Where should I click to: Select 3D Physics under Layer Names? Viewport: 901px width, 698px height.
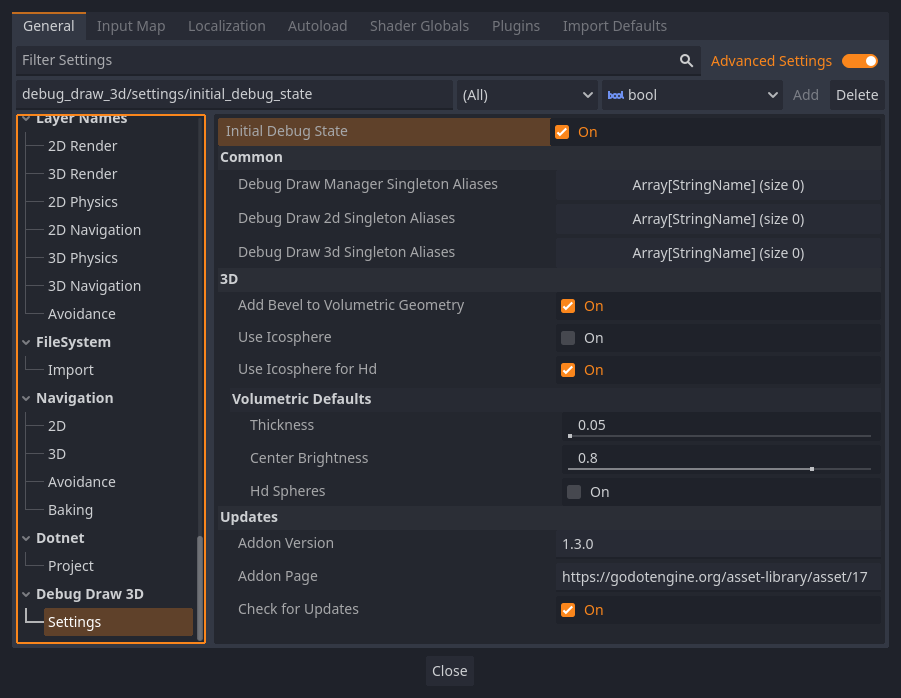click(83, 258)
